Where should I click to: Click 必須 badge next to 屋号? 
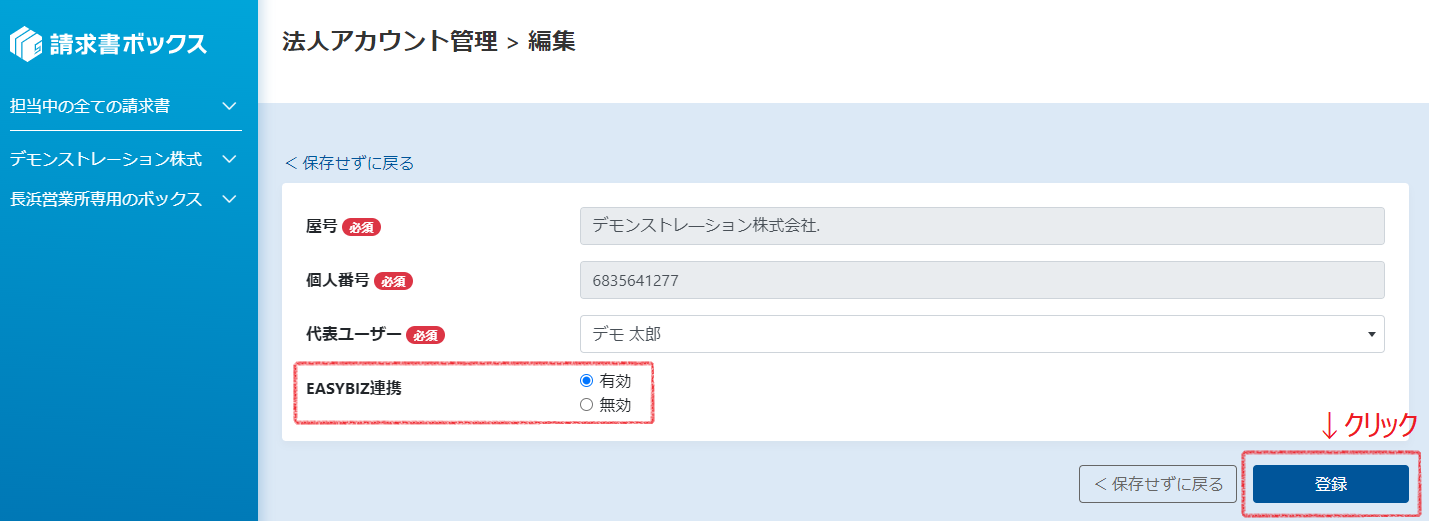point(362,227)
